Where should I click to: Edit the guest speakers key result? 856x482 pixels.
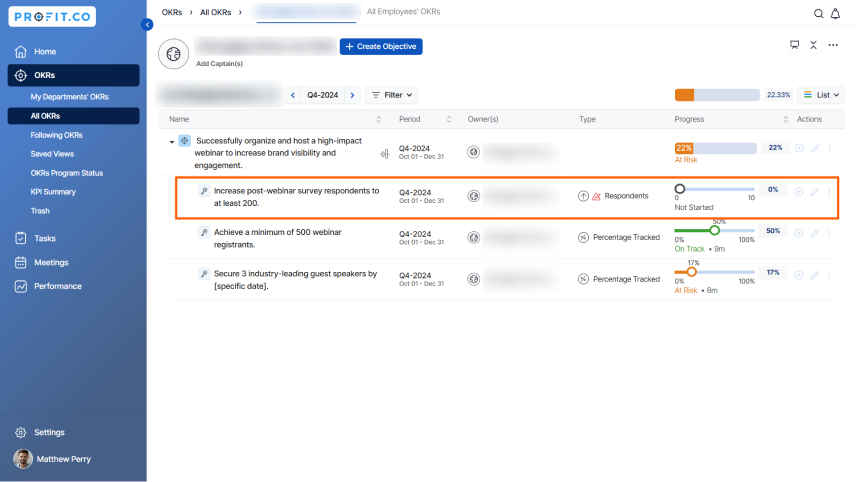click(x=815, y=275)
